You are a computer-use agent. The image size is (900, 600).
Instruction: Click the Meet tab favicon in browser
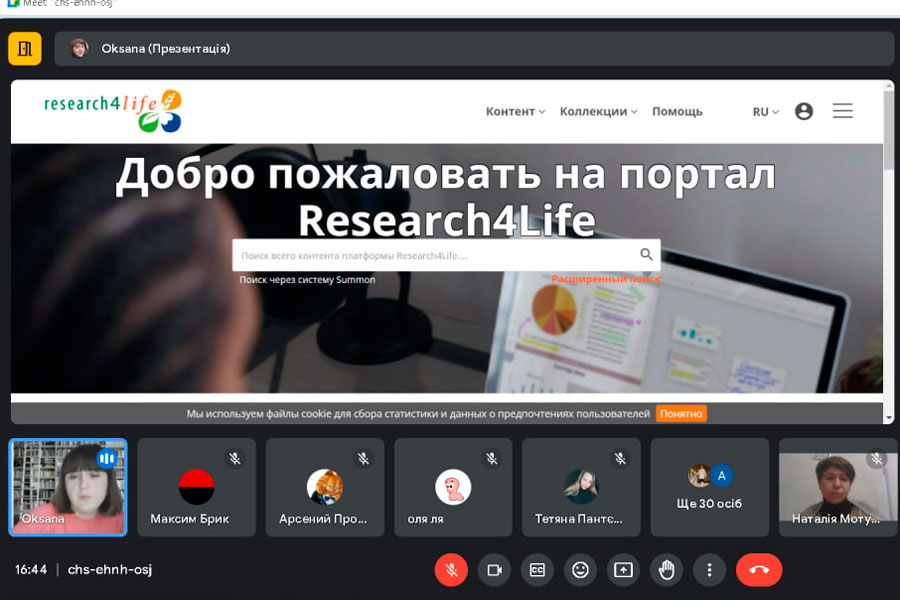[x=13, y=3]
